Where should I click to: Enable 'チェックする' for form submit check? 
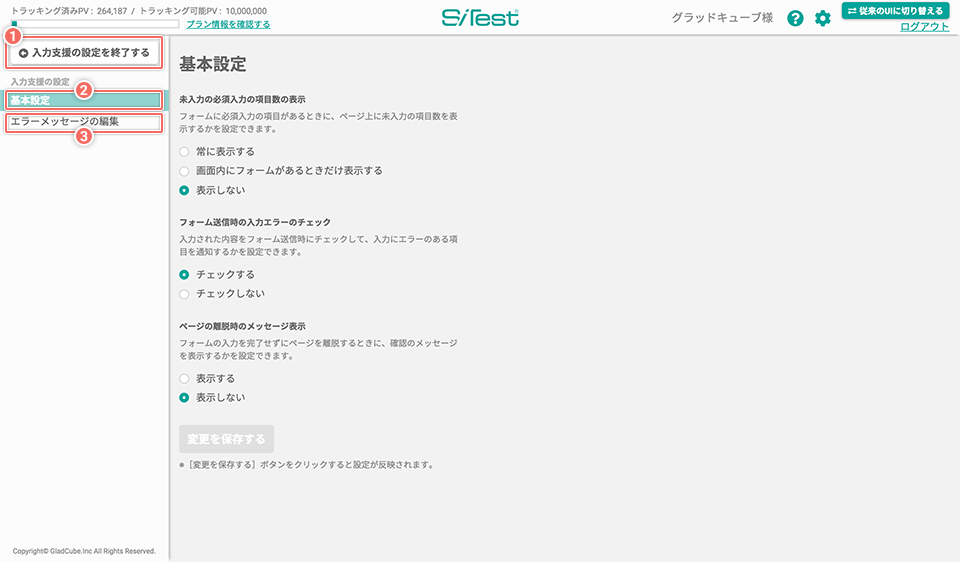pos(184,274)
